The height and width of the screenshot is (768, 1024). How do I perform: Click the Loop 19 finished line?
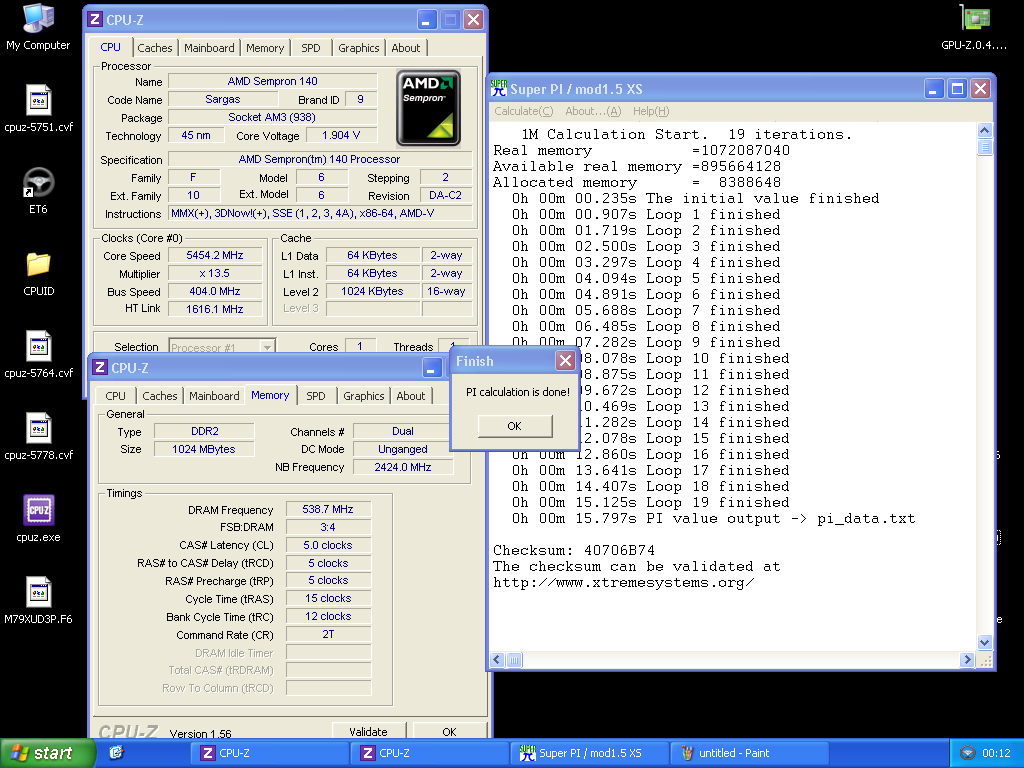pos(650,503)
